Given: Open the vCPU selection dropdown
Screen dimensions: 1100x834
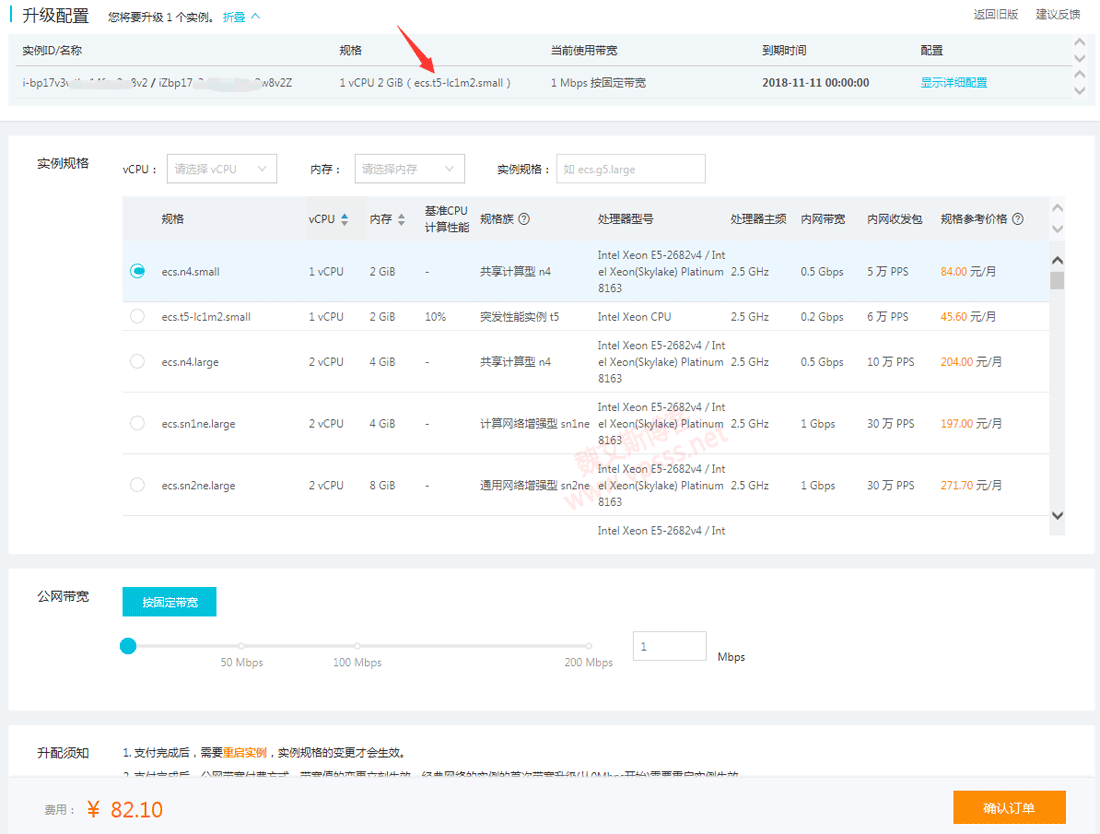Looking at the screenshot, I should coord(221,169).
